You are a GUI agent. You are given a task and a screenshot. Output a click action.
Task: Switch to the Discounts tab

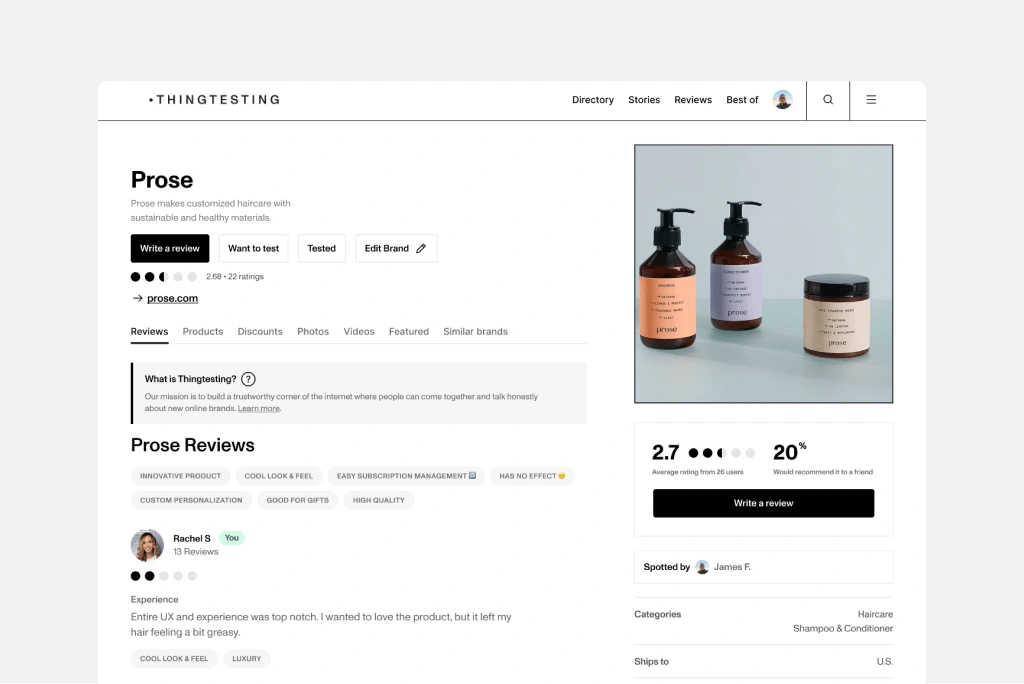pyautogui.click(x=260, y=332)
